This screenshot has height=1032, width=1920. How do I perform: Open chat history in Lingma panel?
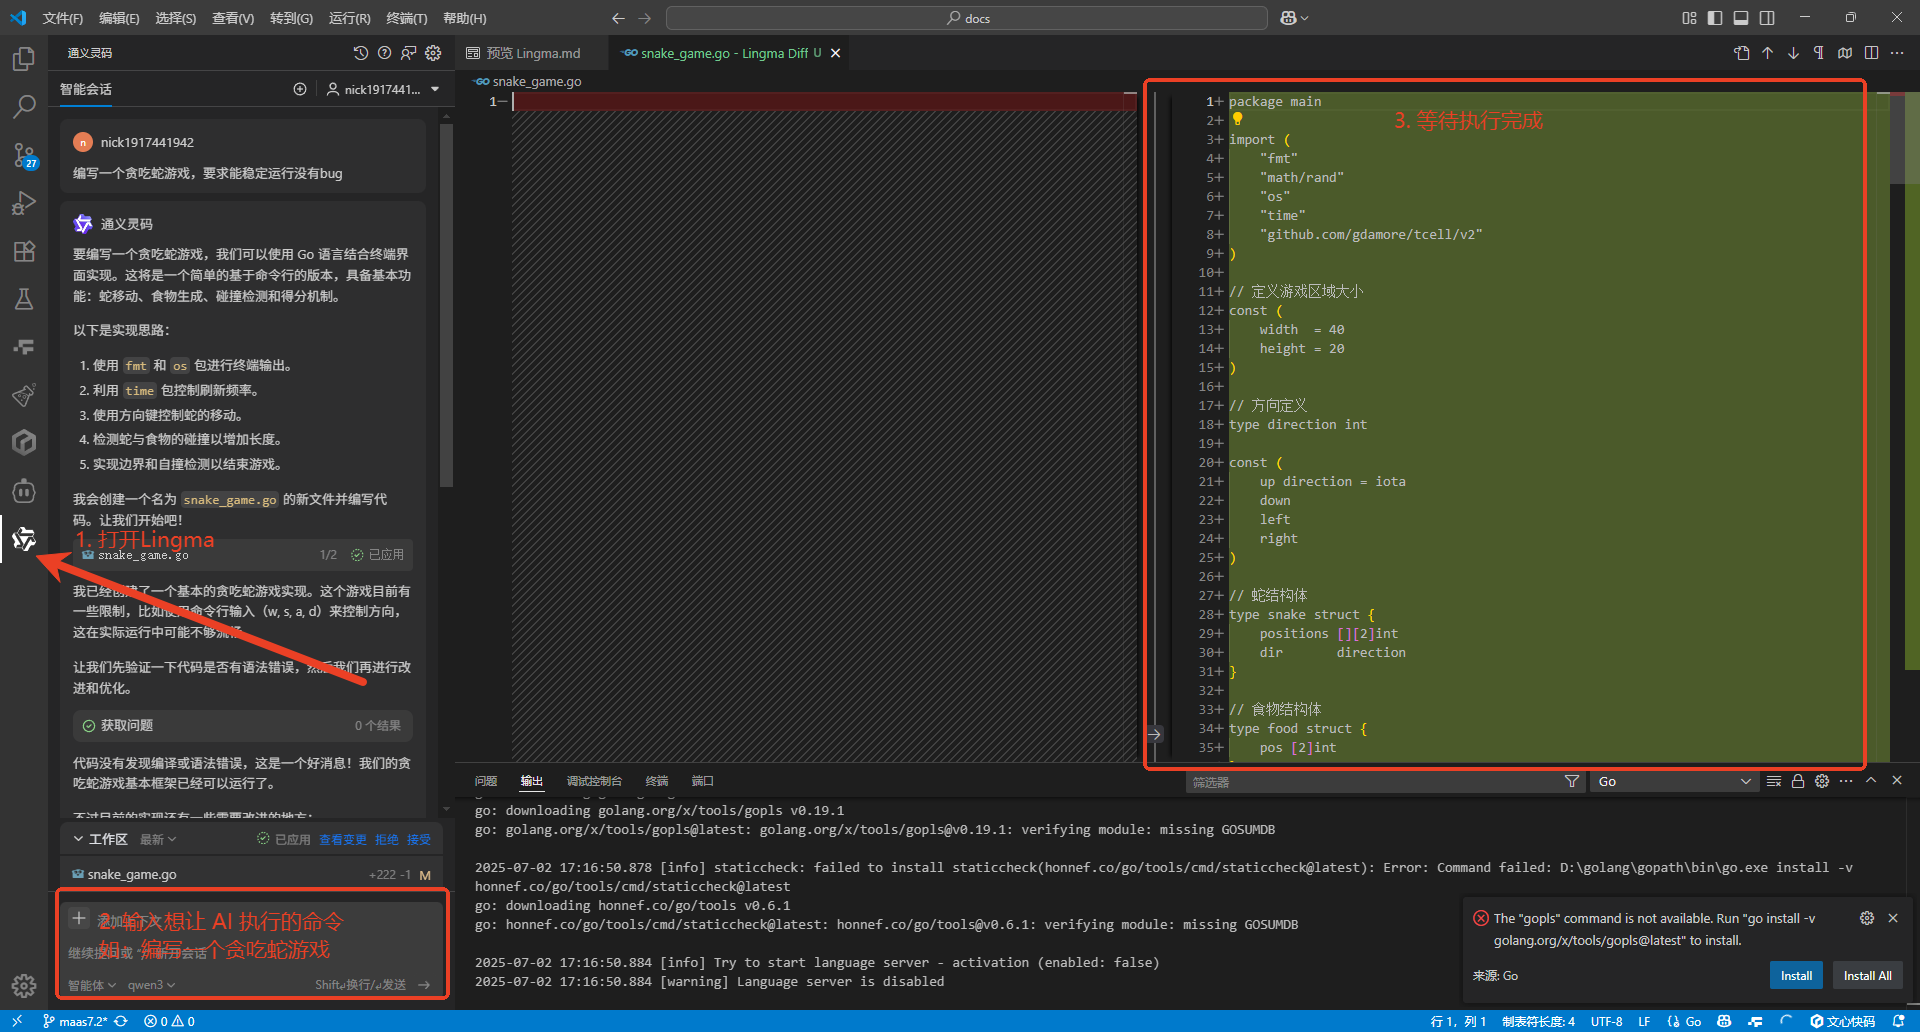point(361,53)
